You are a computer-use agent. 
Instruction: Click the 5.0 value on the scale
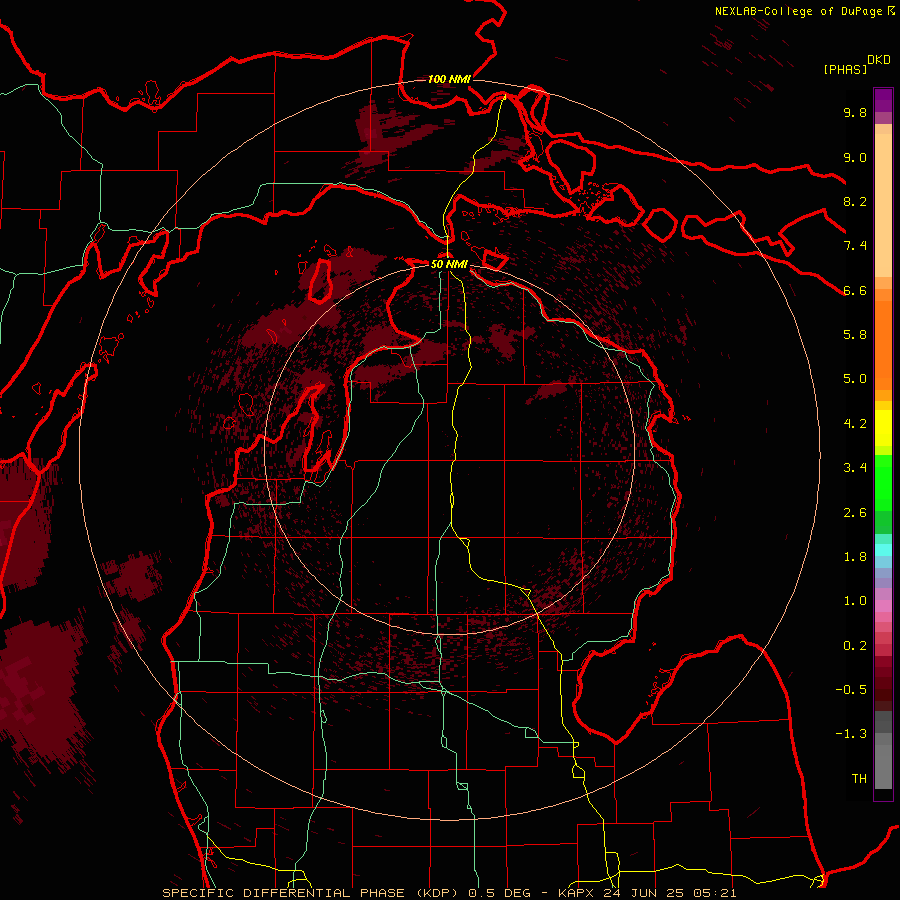855,379
